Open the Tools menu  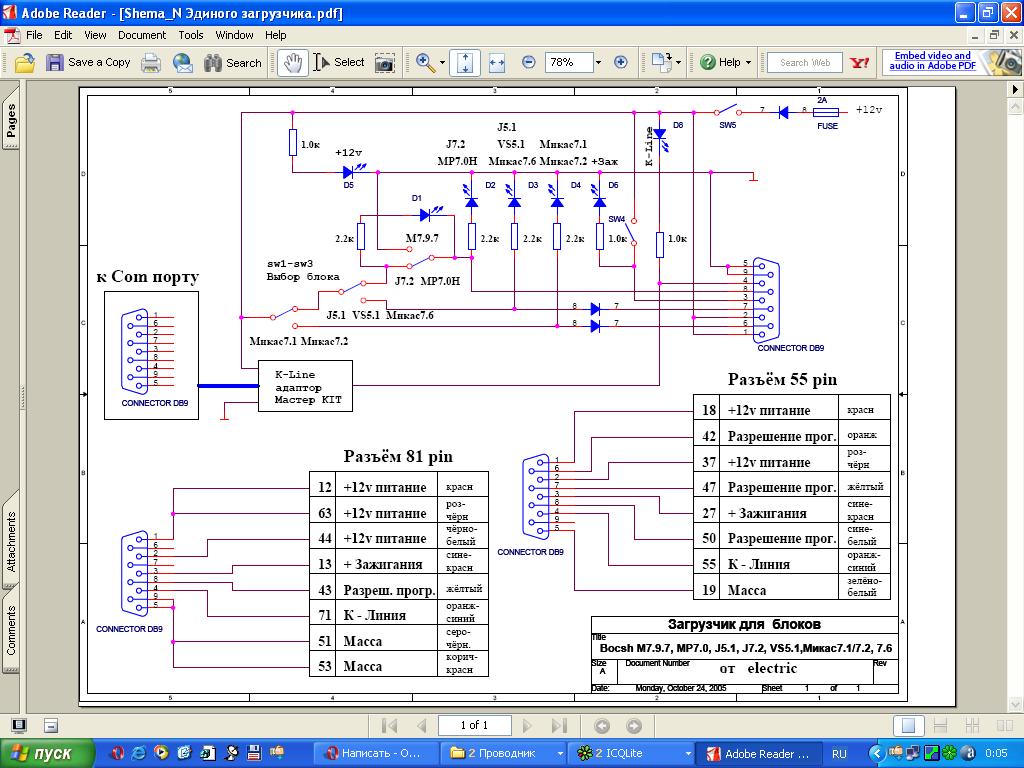[x=191, y=35]
